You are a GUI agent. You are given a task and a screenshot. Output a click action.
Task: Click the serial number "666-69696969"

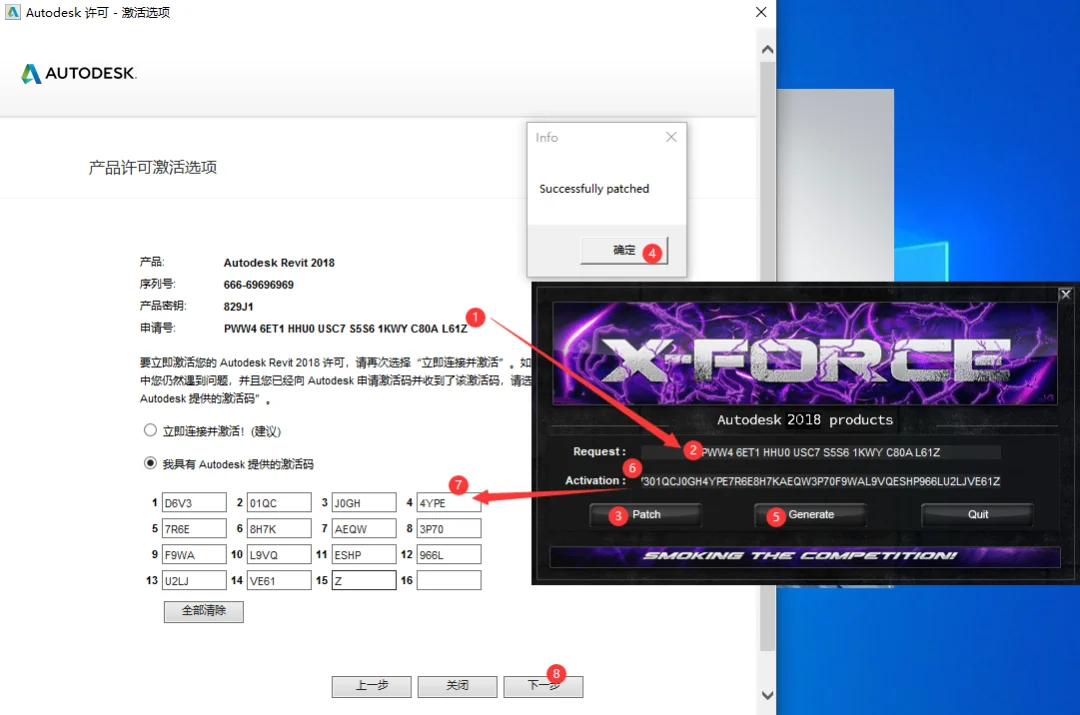click(258, 284)
